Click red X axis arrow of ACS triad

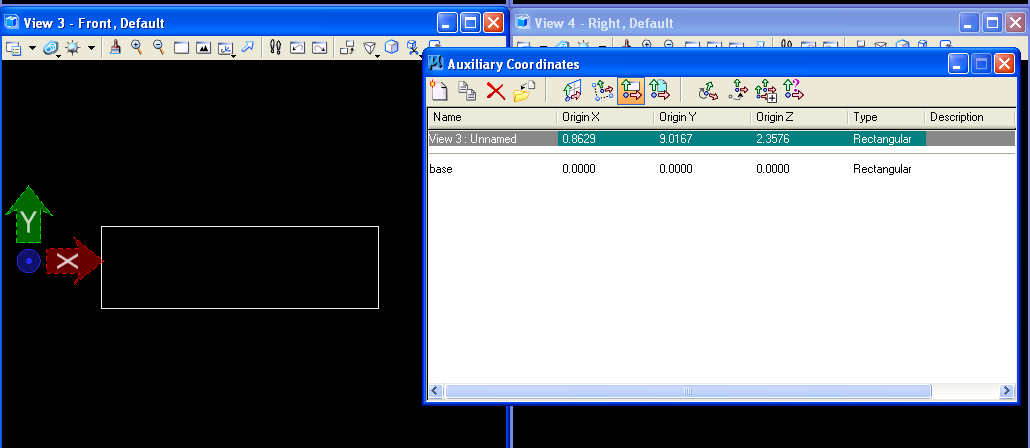click(x=74, y=261)
